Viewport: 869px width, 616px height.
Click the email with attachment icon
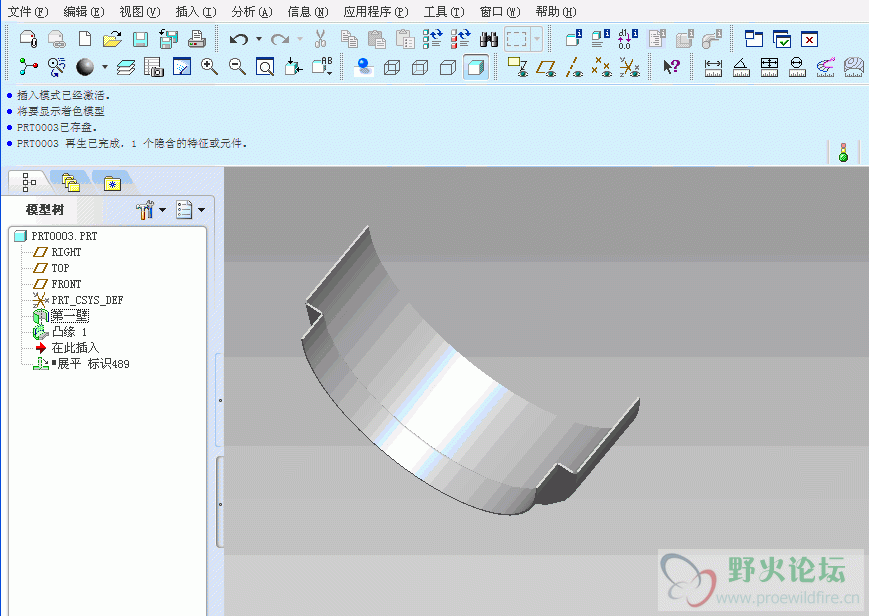[x=28, y=39]
